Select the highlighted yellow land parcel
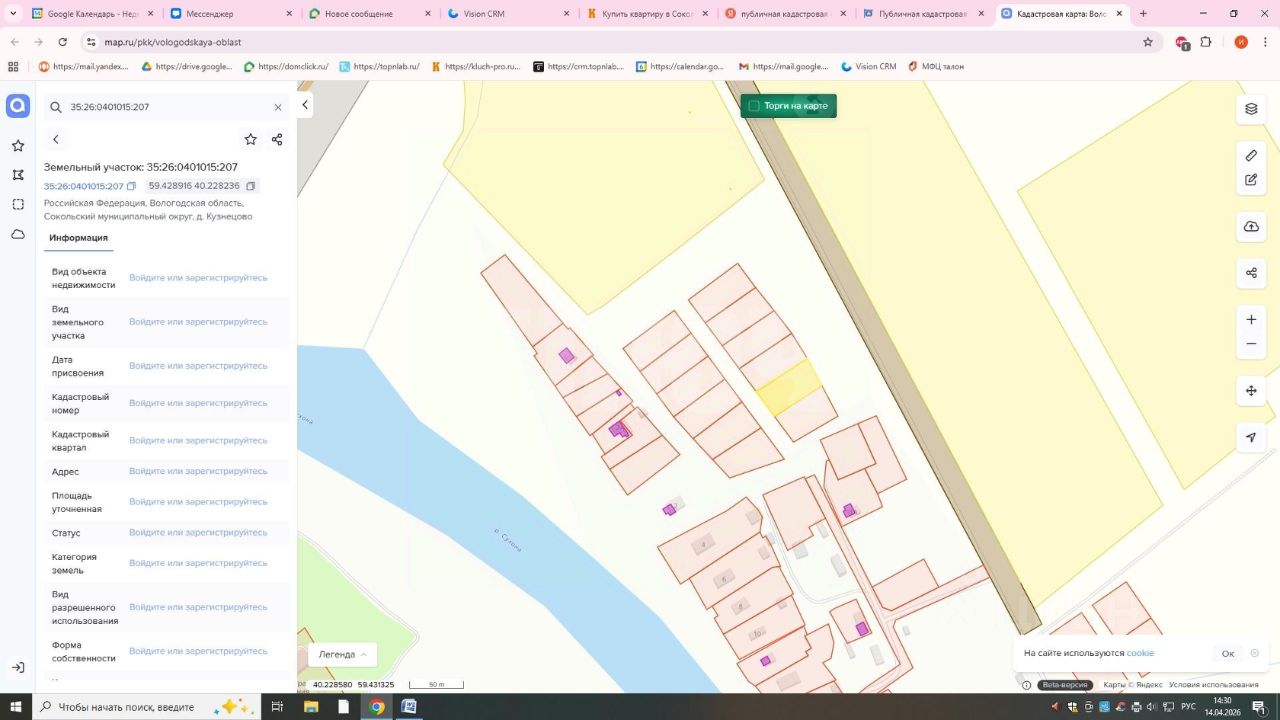Screen dimensions: 1280x720 [789, 388]
